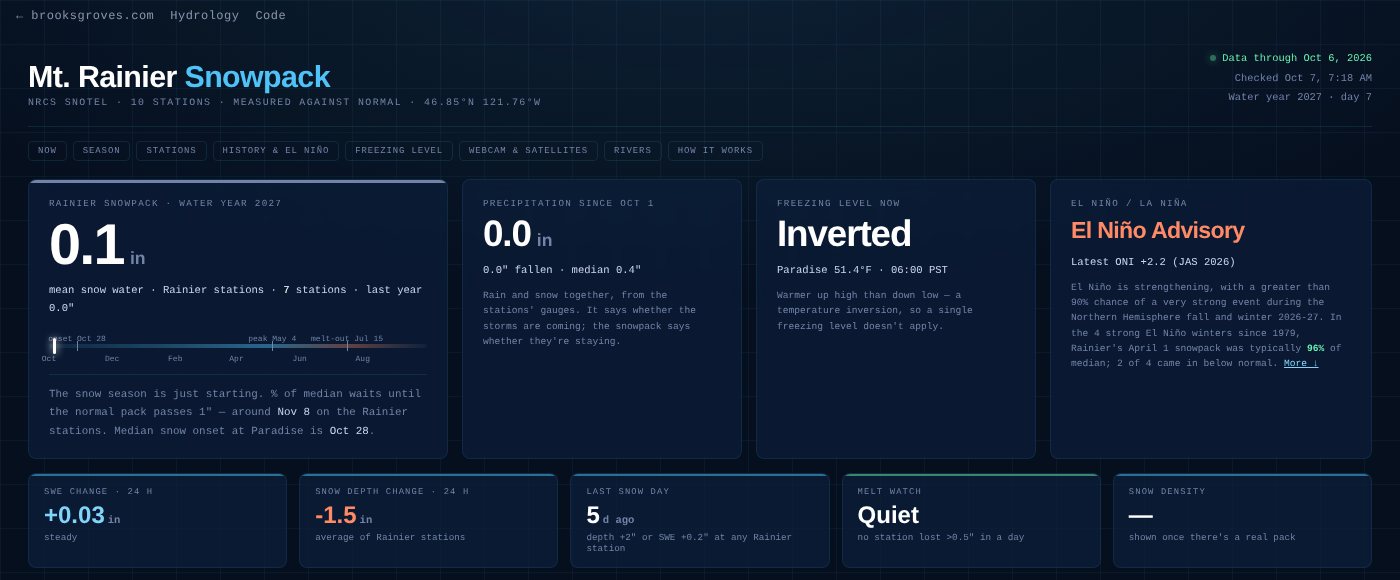The width and height of the screenshot is (1400, 580).
Task: Open the HOW IT WORKS tab
Action: pos(715,151)
